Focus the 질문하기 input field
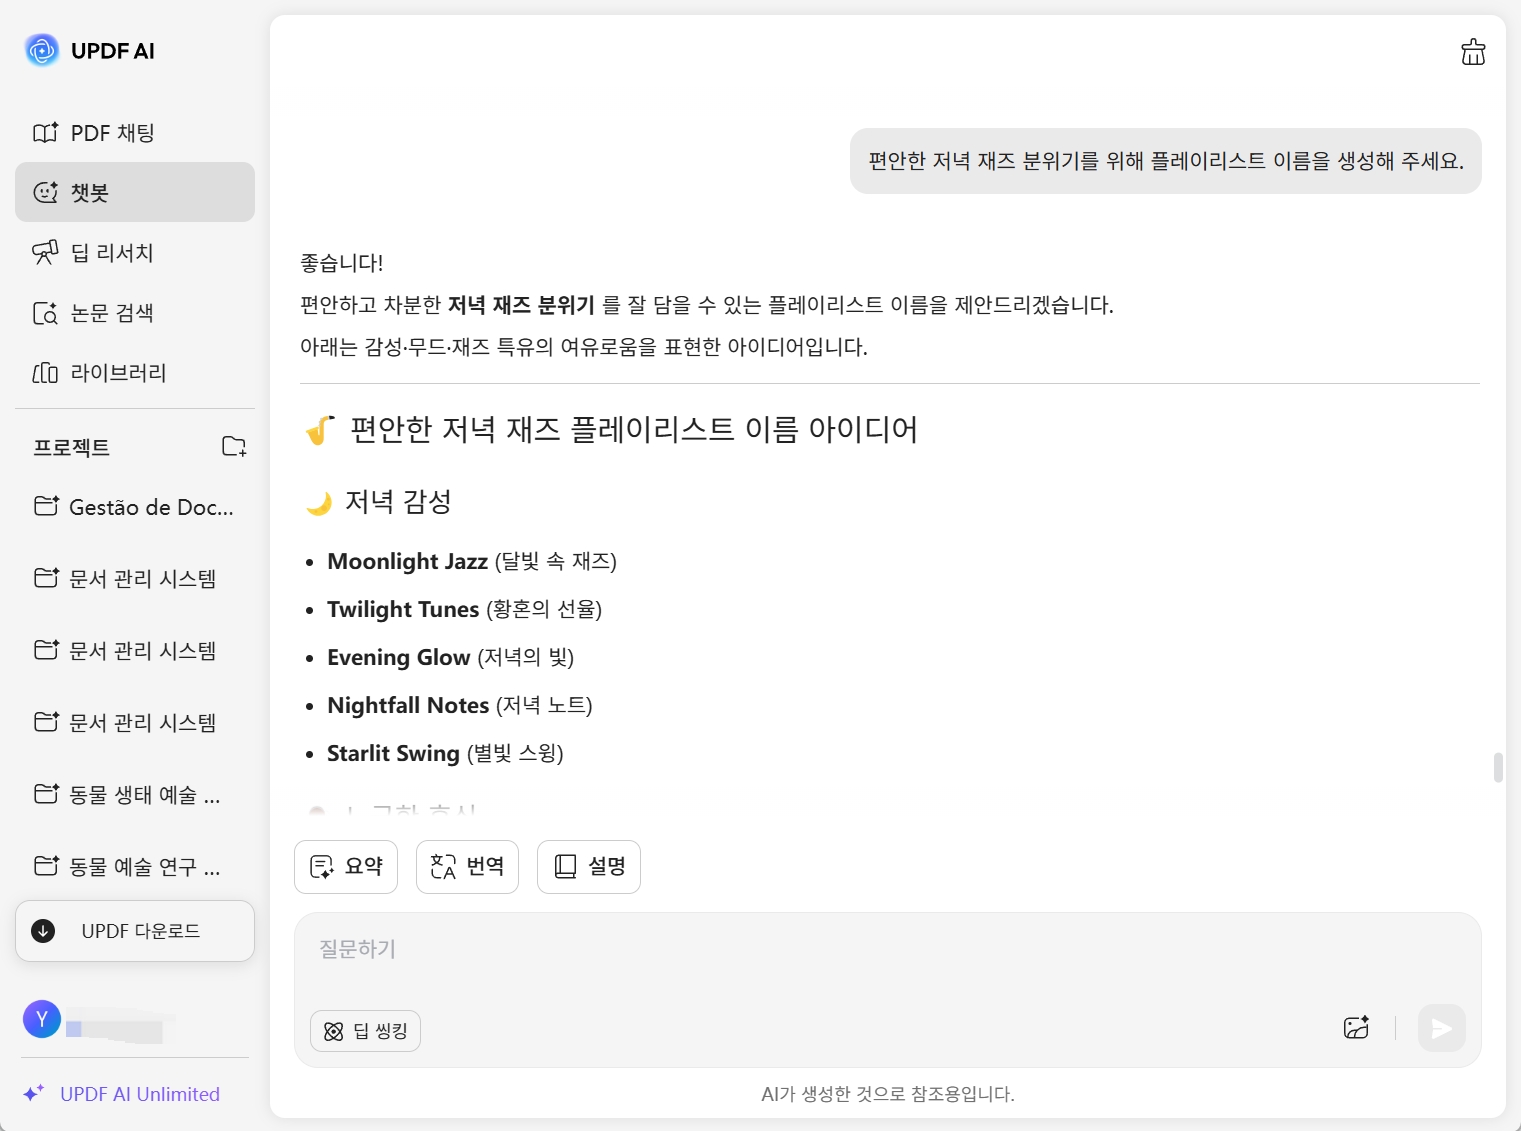 click(x=887, y=950)
